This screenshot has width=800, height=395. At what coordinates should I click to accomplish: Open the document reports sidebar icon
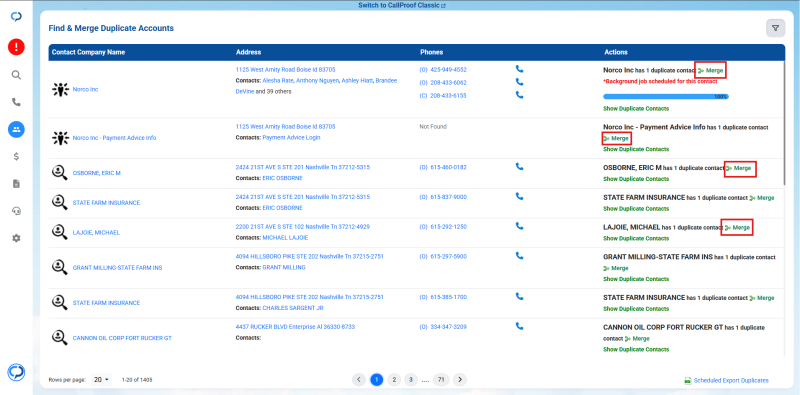coord(16,184)
